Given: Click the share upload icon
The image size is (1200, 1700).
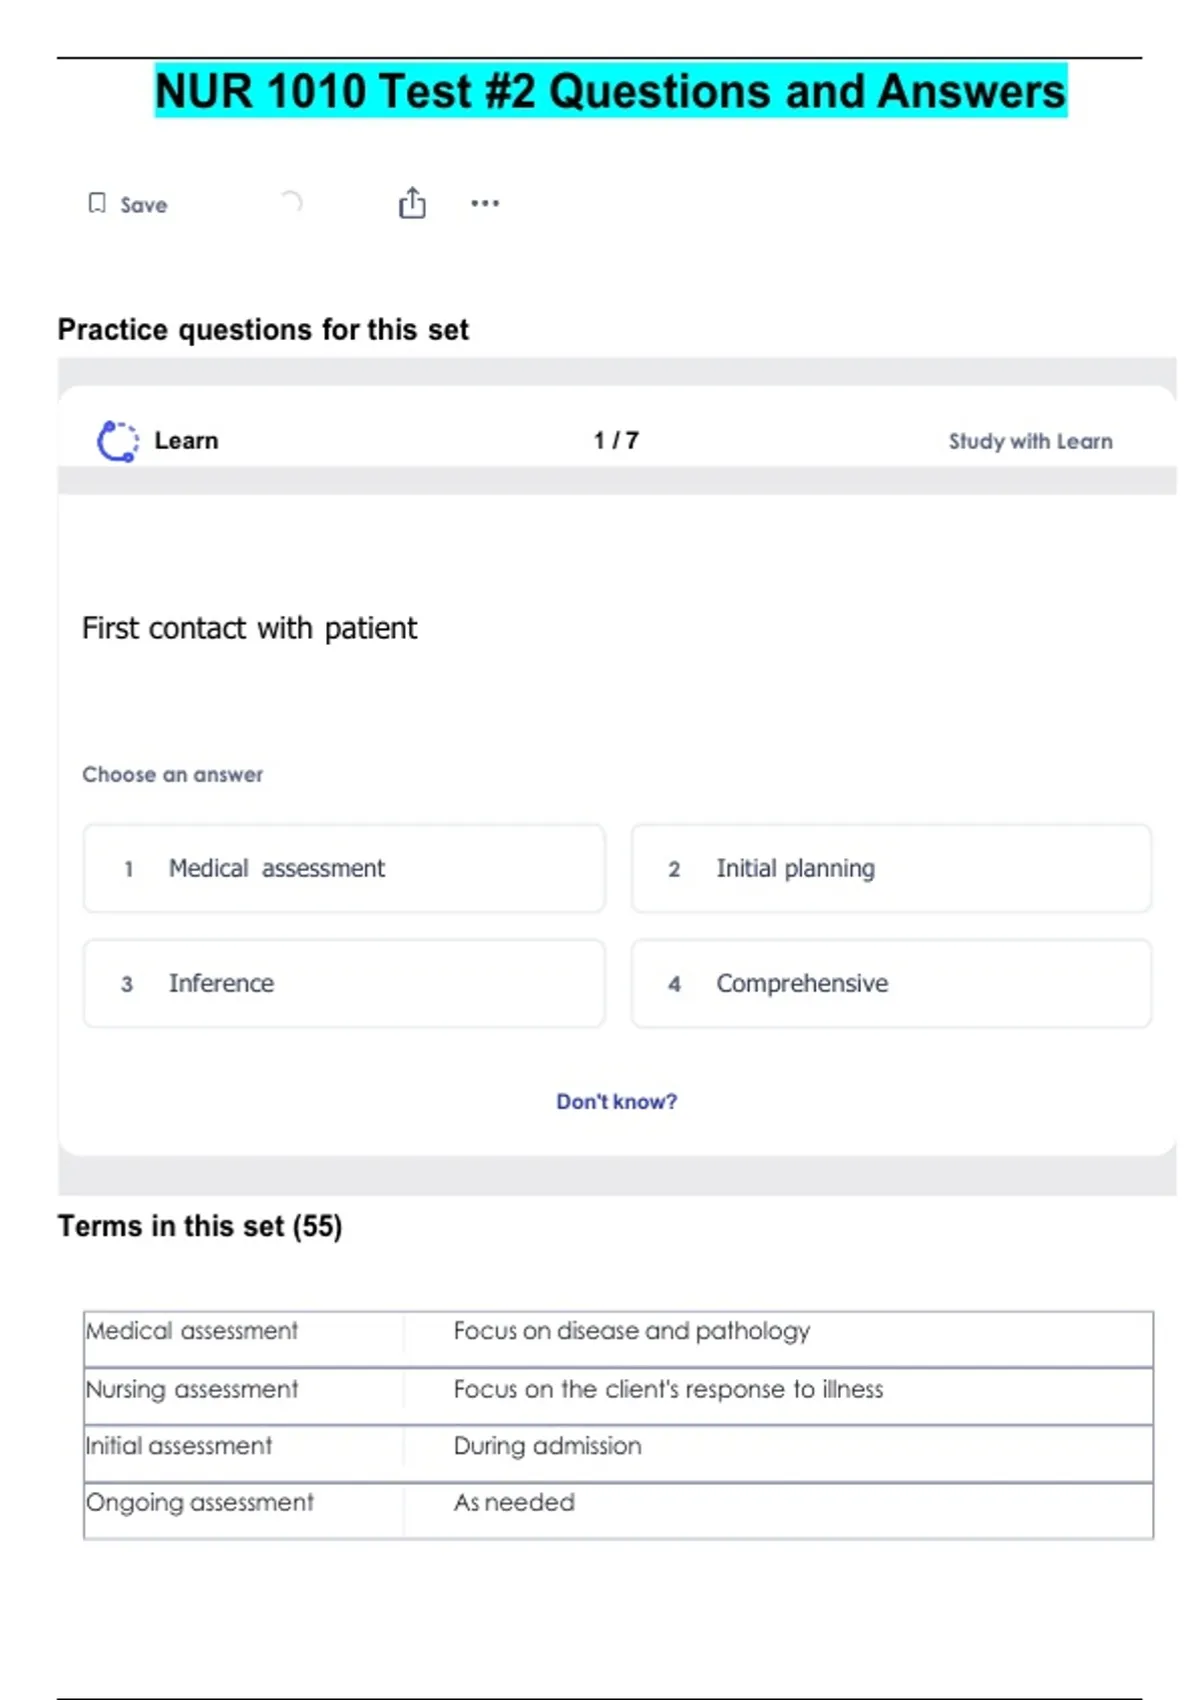Looking at the screenshot, I should (412, 203).
